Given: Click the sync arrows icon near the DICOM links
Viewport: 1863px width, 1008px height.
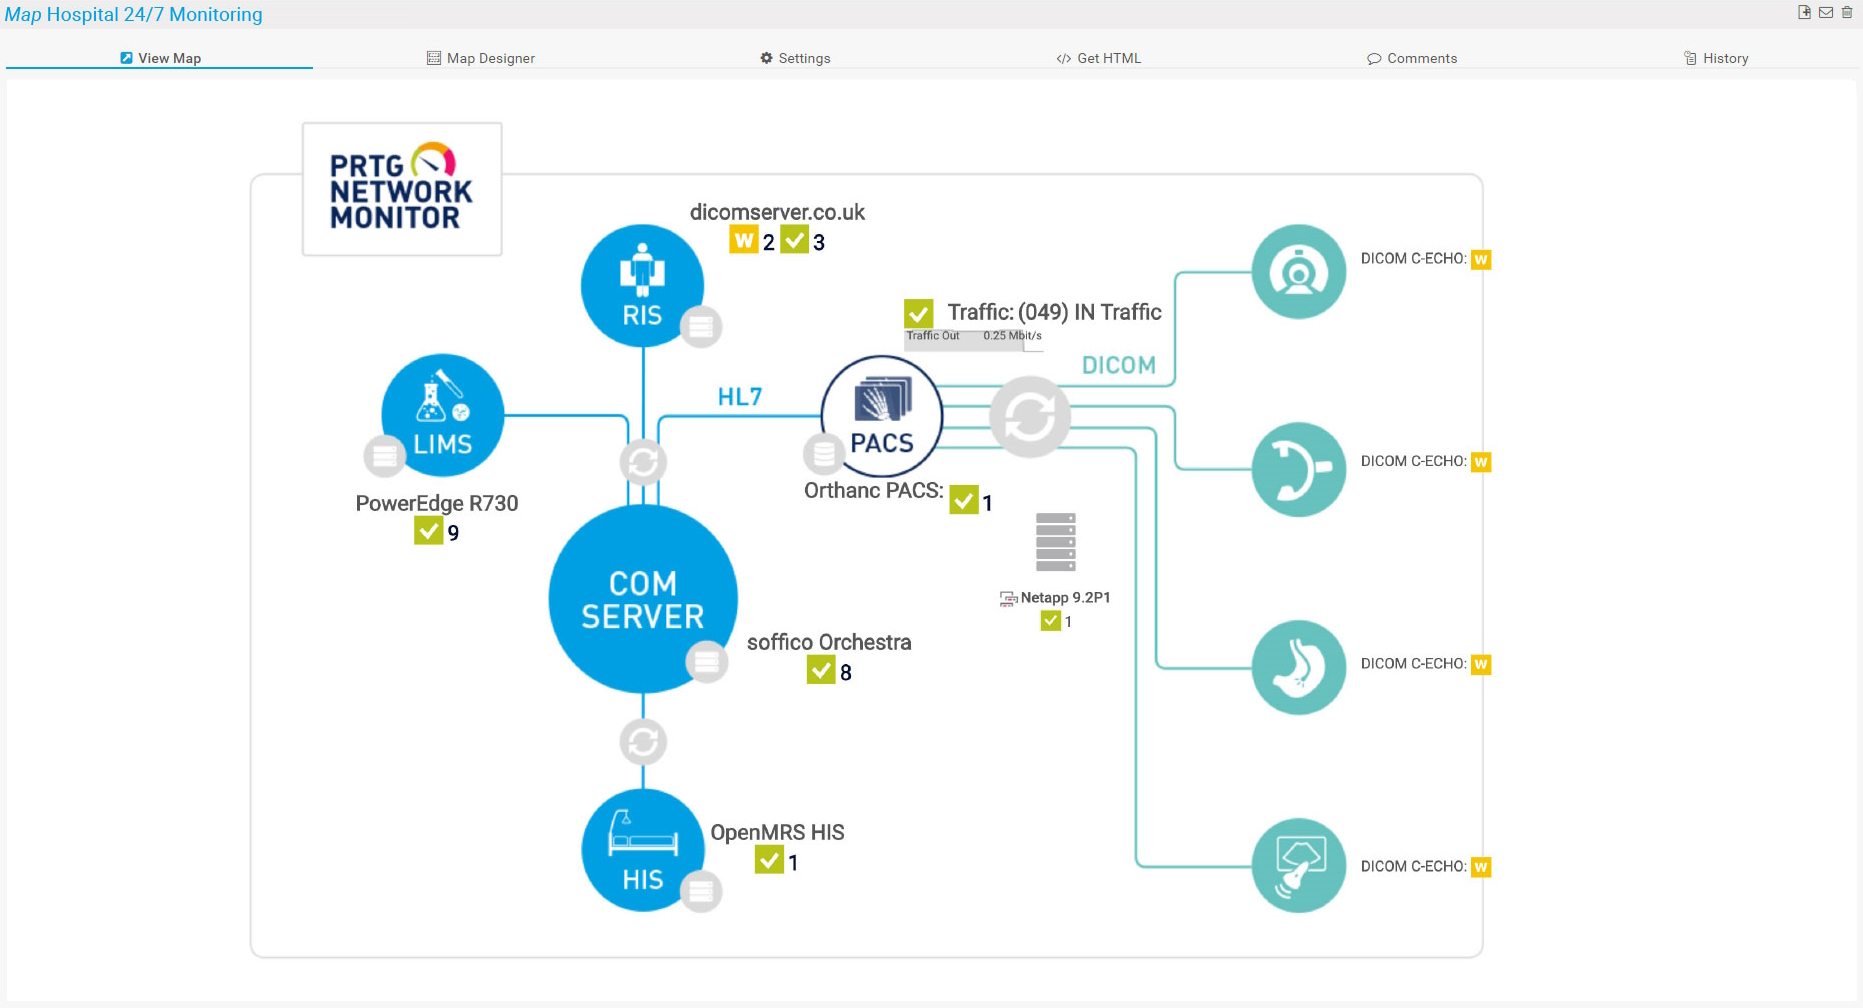Looking at the screenshot, I should click(x=1030, y=416).
